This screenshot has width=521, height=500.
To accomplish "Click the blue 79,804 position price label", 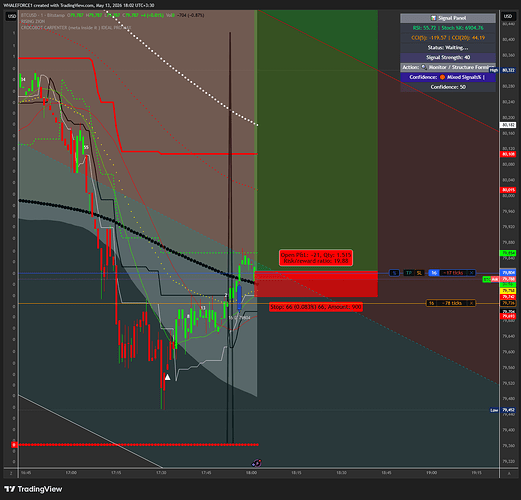I will pos(508,273).
